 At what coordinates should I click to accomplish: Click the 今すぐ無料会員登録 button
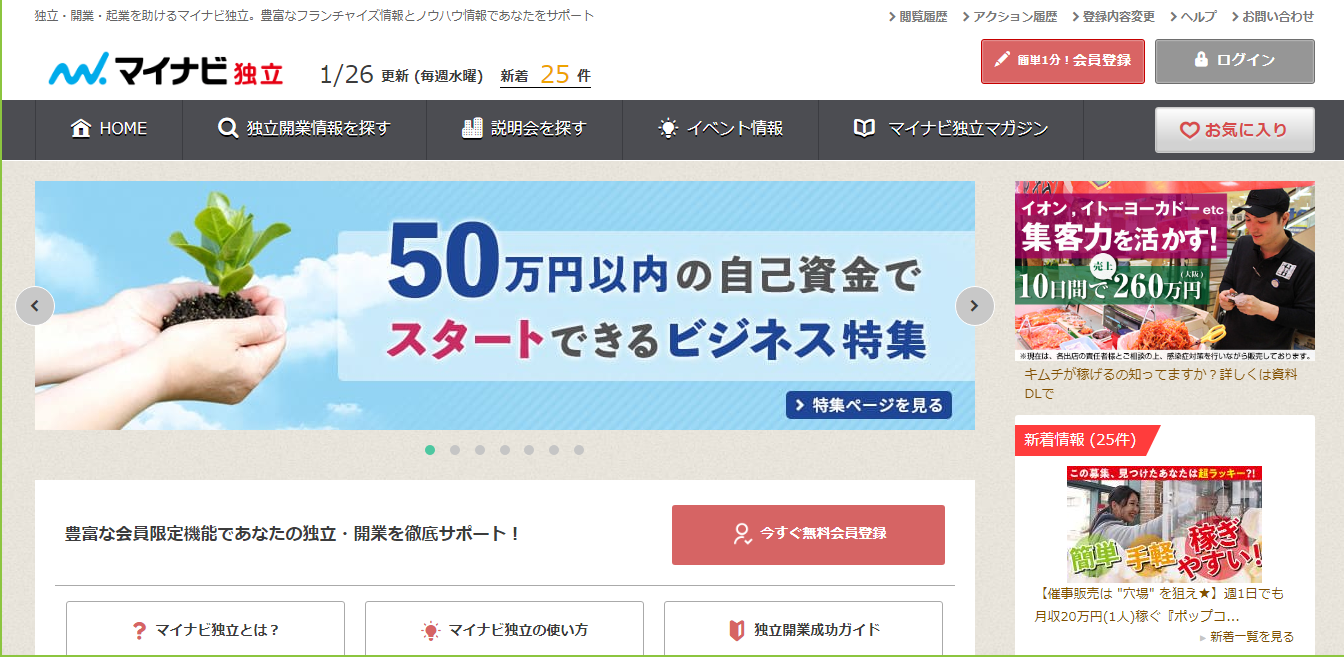pos(808,534)
